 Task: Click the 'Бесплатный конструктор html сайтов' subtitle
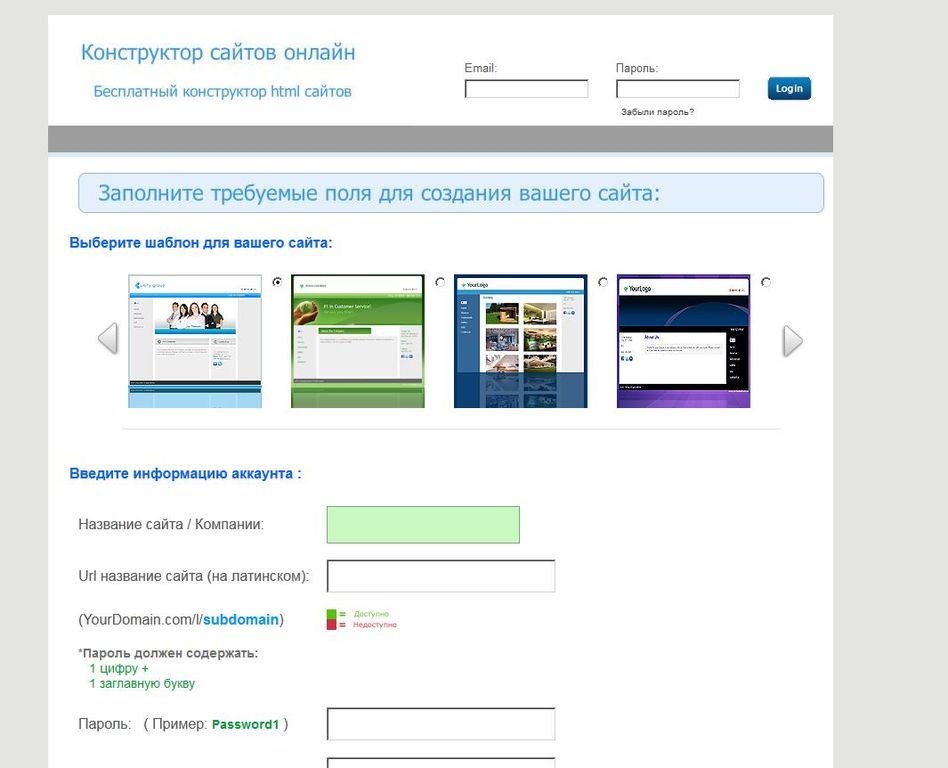222,92
